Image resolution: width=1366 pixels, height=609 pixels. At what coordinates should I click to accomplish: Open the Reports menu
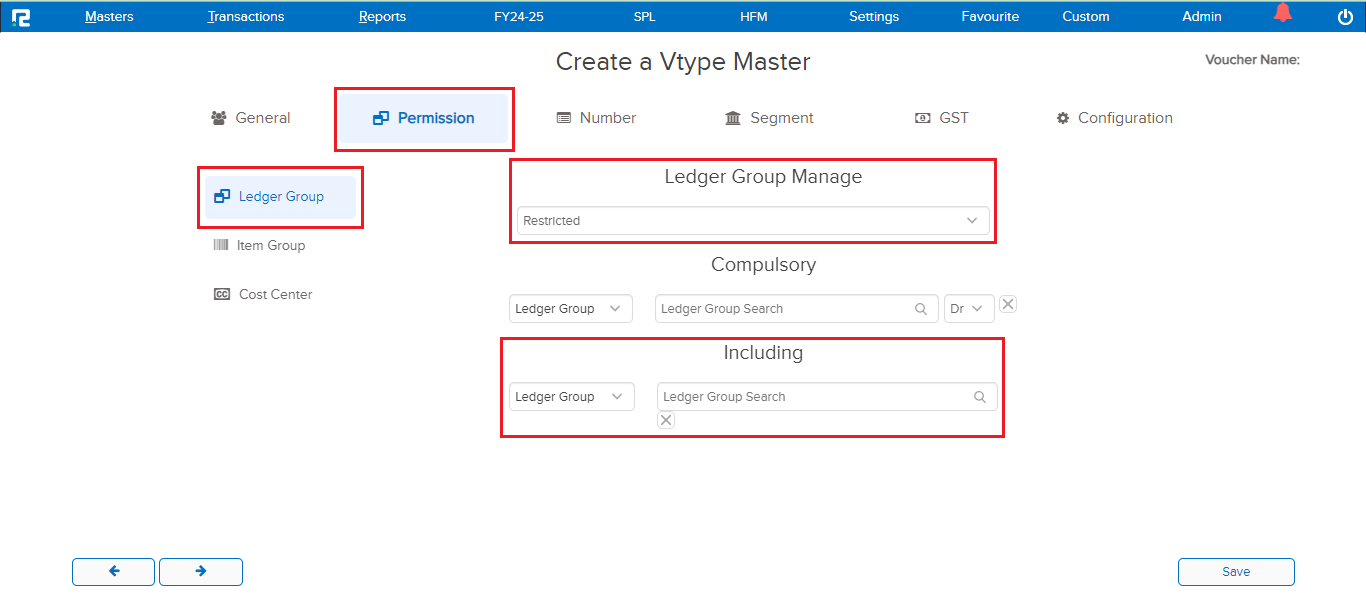(382, 16)
